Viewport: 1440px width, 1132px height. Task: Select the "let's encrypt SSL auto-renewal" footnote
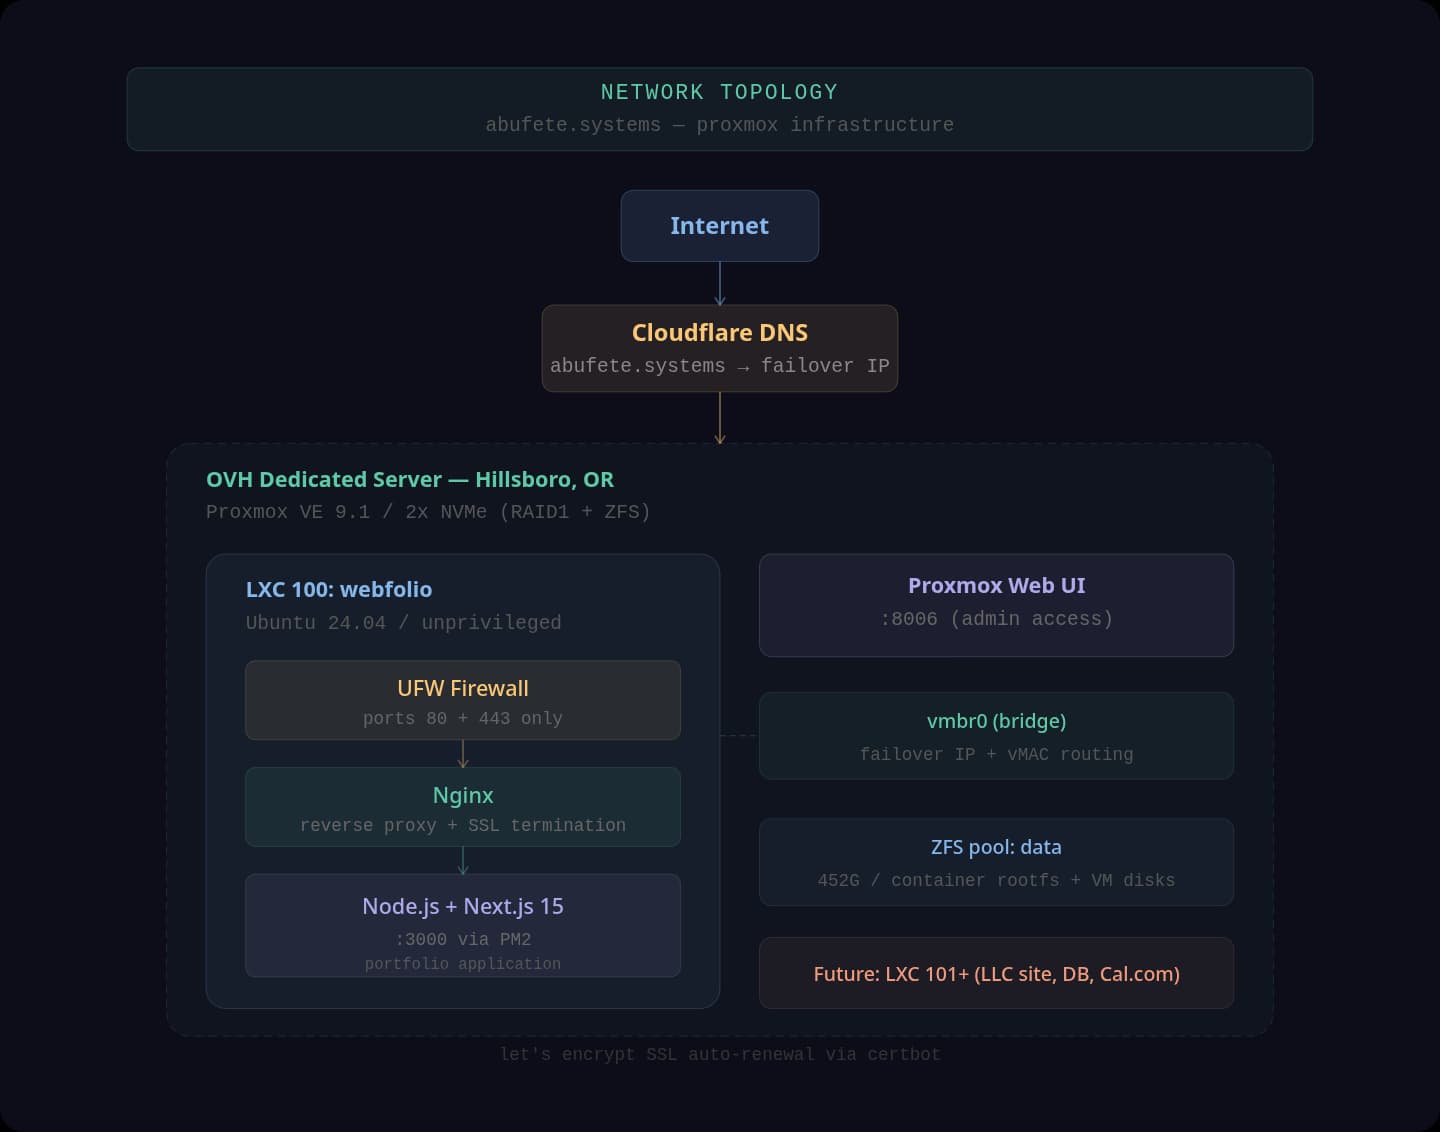tap(720, 1054)
